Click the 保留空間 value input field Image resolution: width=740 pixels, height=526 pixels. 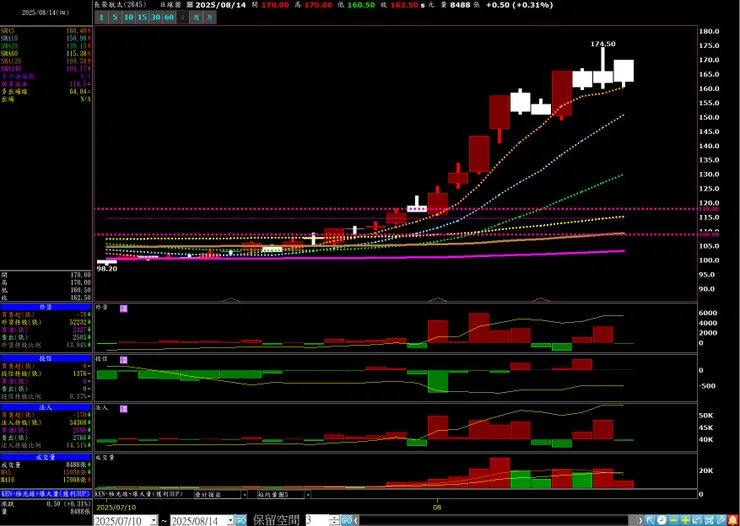pos(318,520)
